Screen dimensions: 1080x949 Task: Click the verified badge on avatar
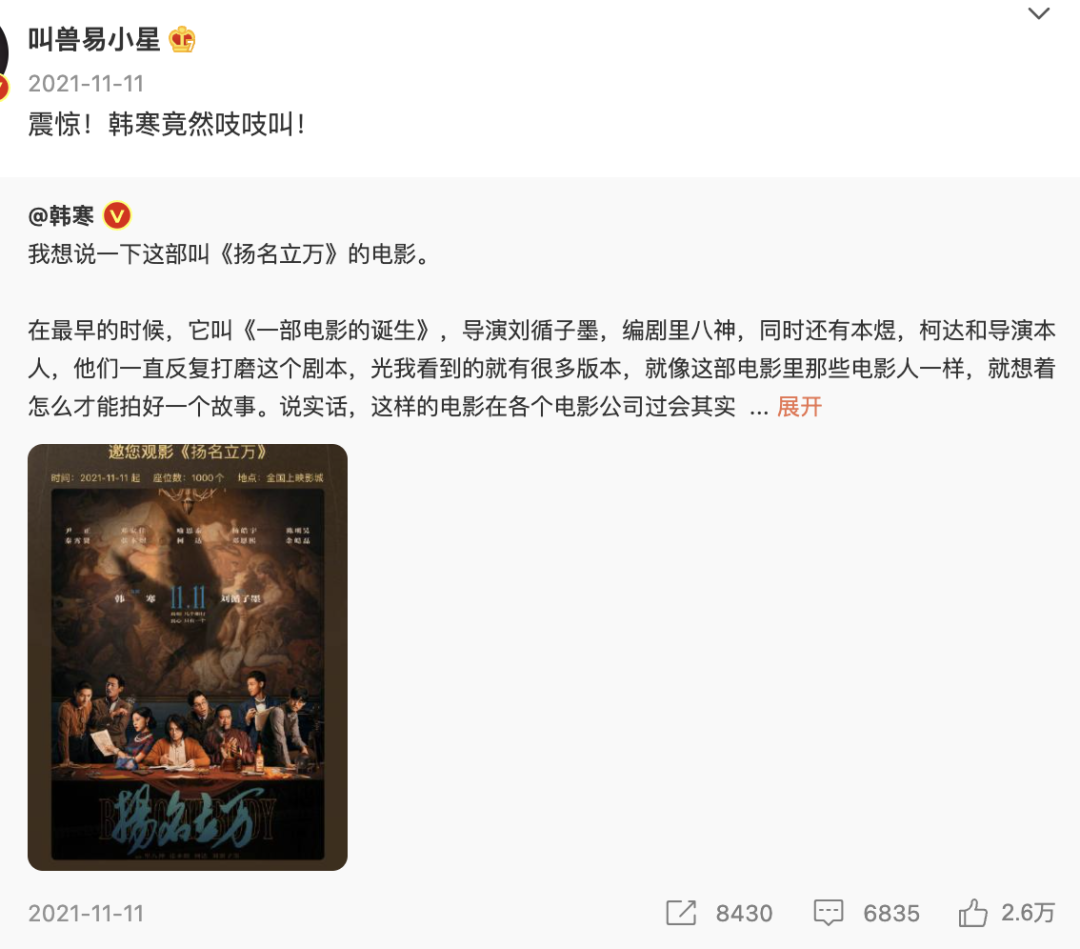click(3, 88)
